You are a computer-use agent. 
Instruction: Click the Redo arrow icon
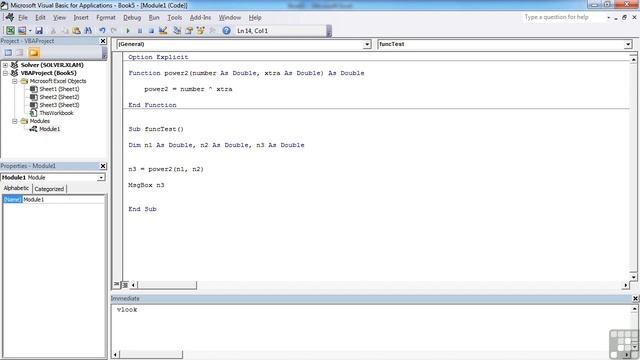(114, 31)
